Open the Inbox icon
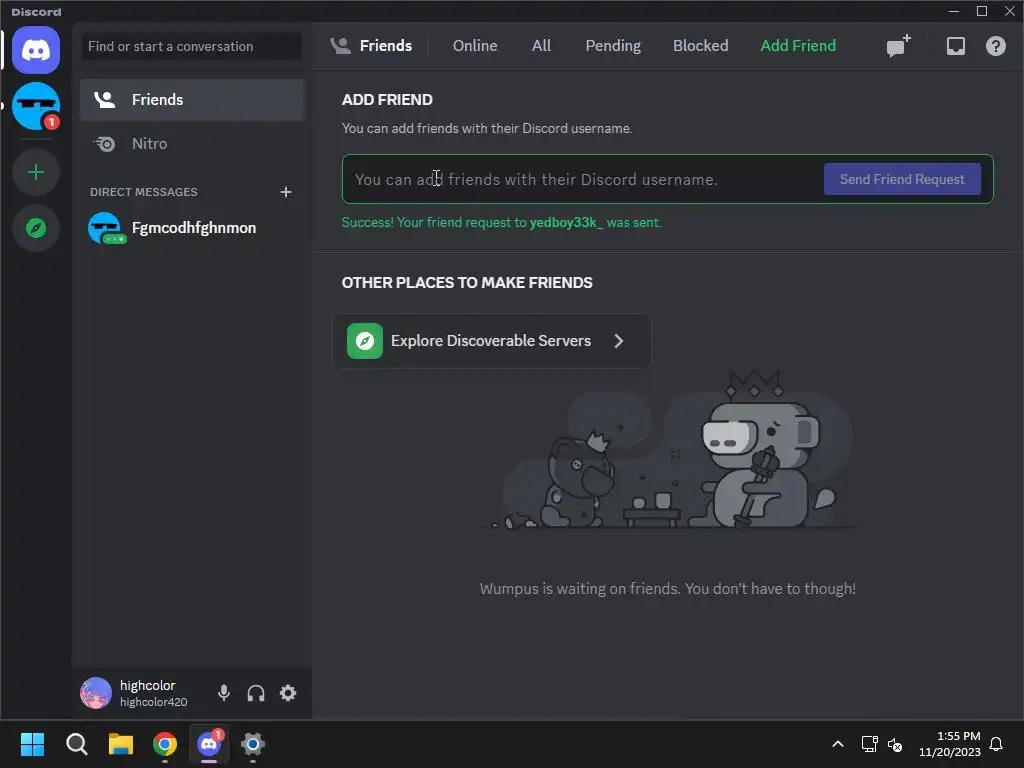Viewport: 1024px width, 768px height. [x=955, y=46]
